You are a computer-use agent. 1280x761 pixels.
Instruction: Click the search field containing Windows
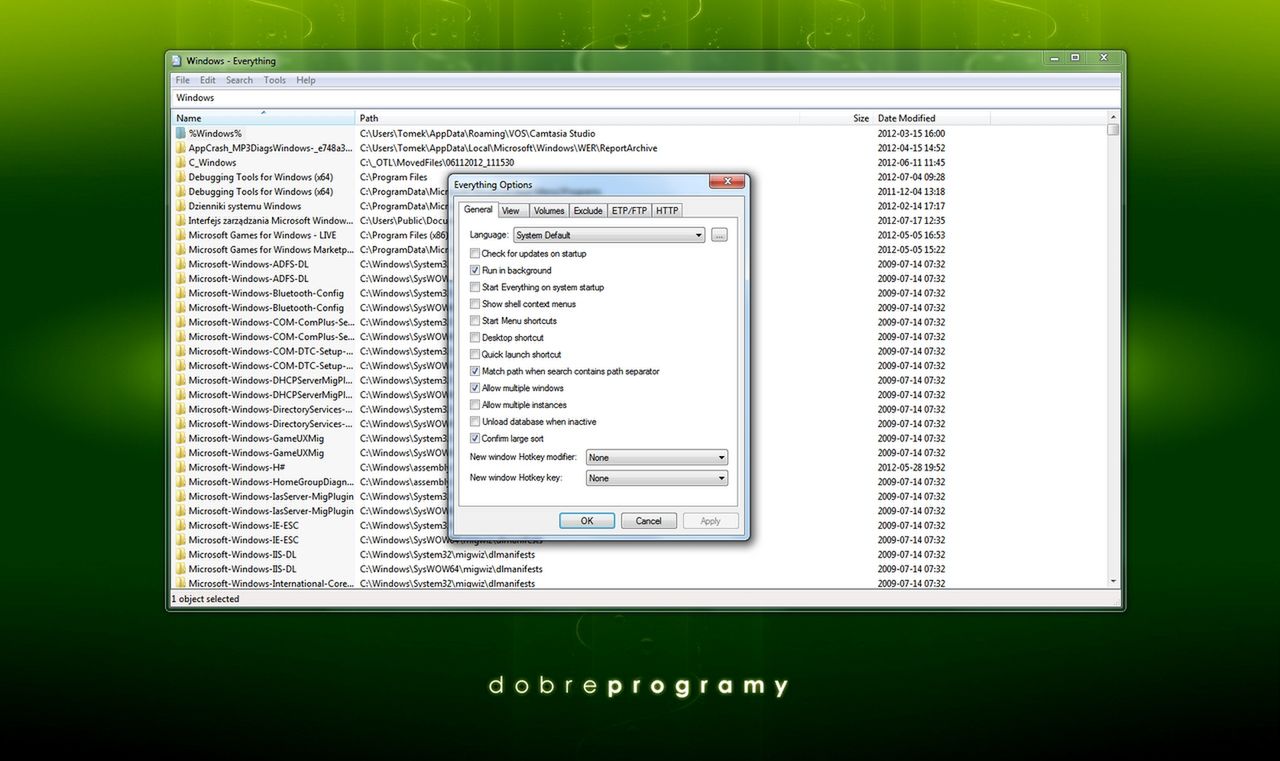(645, 98)
